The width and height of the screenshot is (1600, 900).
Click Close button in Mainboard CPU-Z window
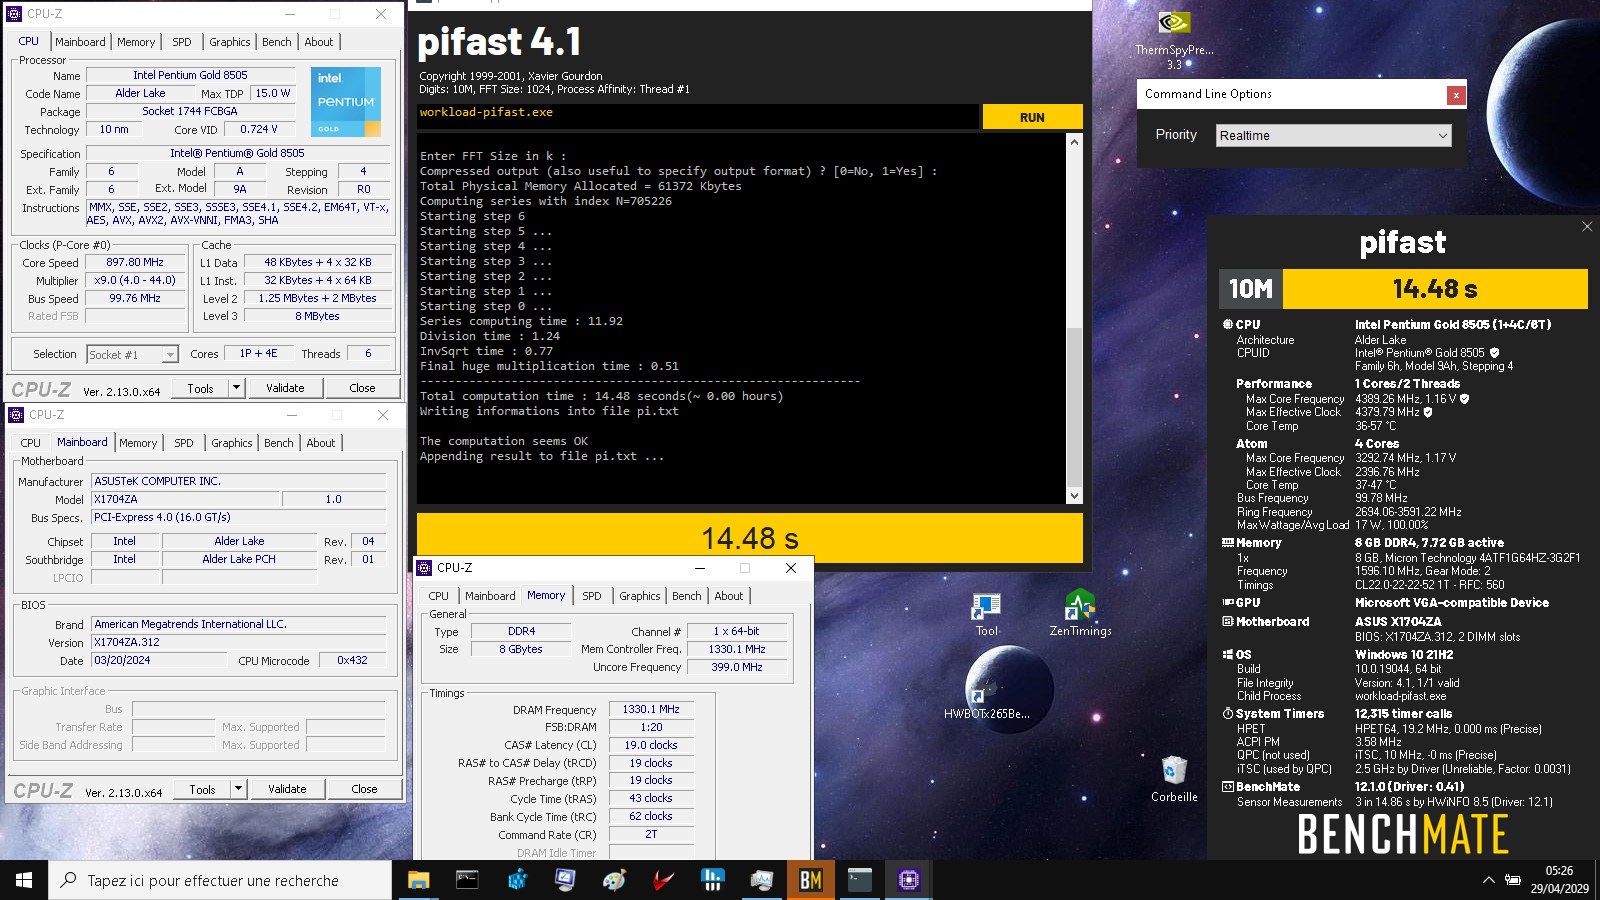(x=364, y=789)
